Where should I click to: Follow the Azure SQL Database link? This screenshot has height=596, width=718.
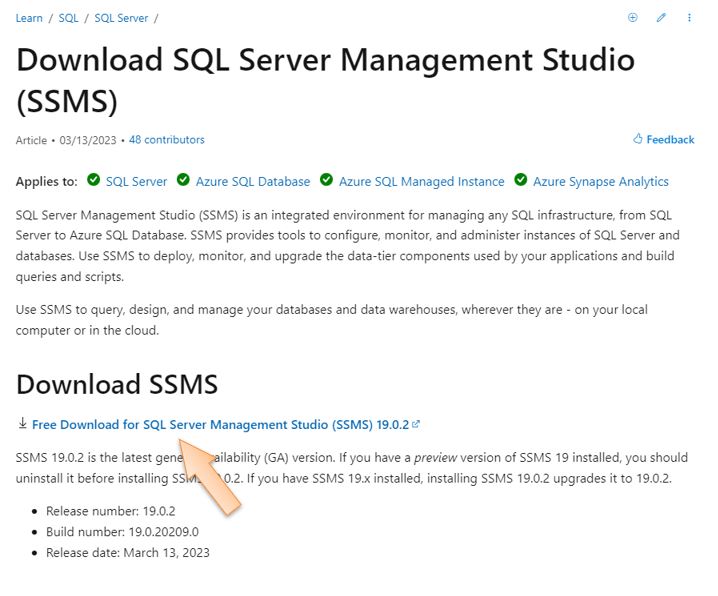253,181
